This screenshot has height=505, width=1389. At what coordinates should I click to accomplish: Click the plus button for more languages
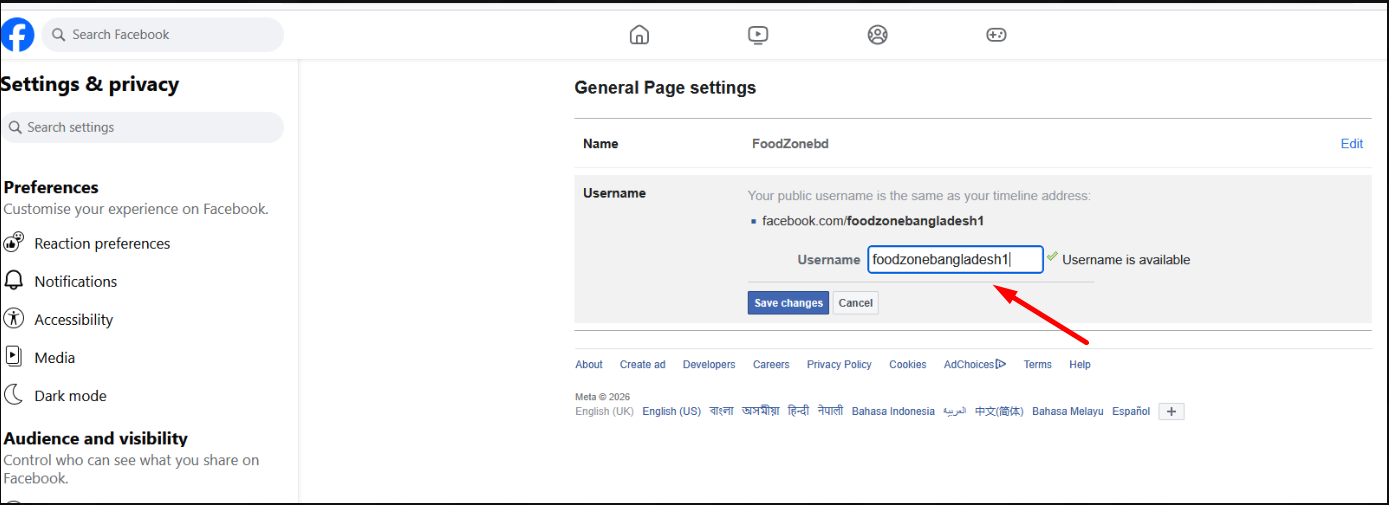tap(1172, 411)
